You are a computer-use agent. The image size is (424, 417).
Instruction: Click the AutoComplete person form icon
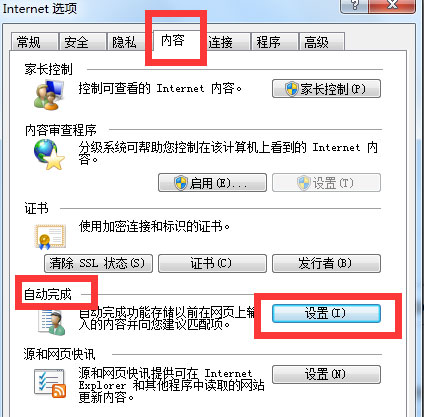click(x=52, y=322)
